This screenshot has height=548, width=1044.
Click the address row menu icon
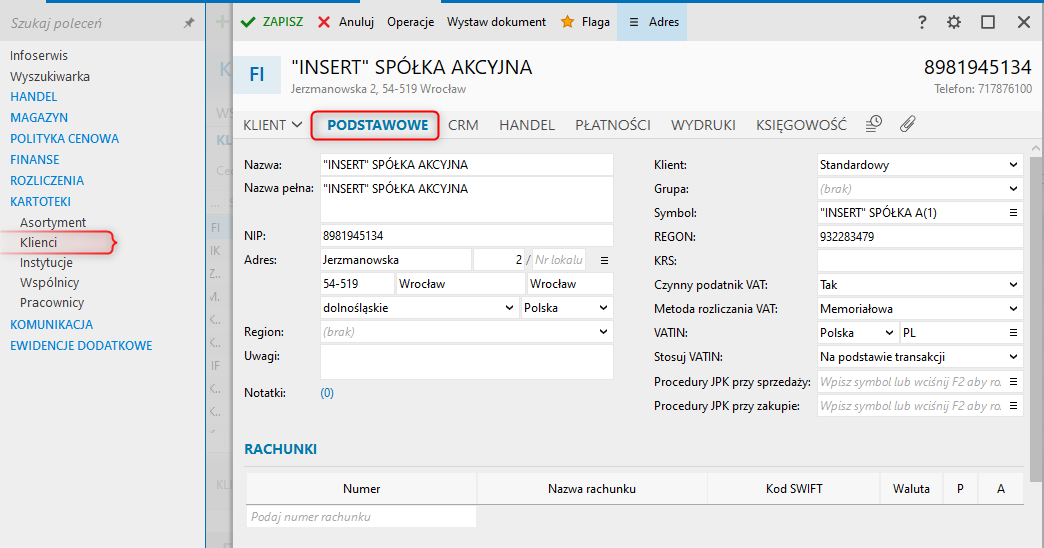click(604, 260)
